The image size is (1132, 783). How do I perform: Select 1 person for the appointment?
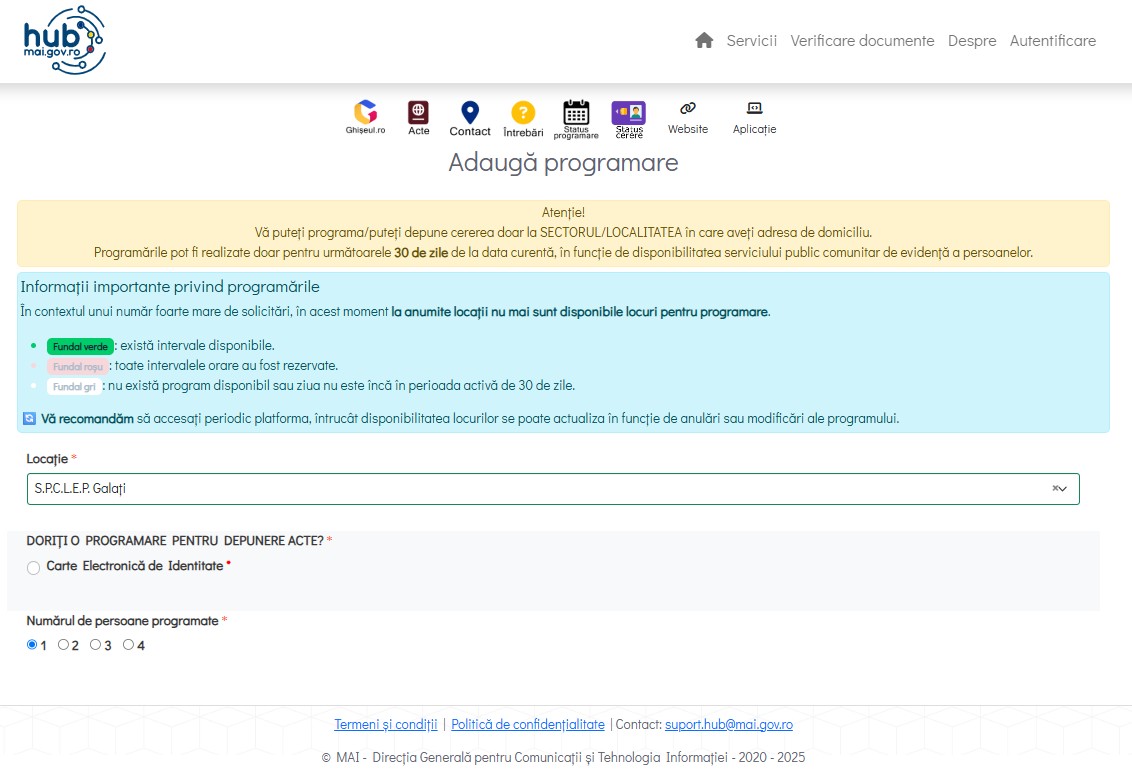[32, 644]
